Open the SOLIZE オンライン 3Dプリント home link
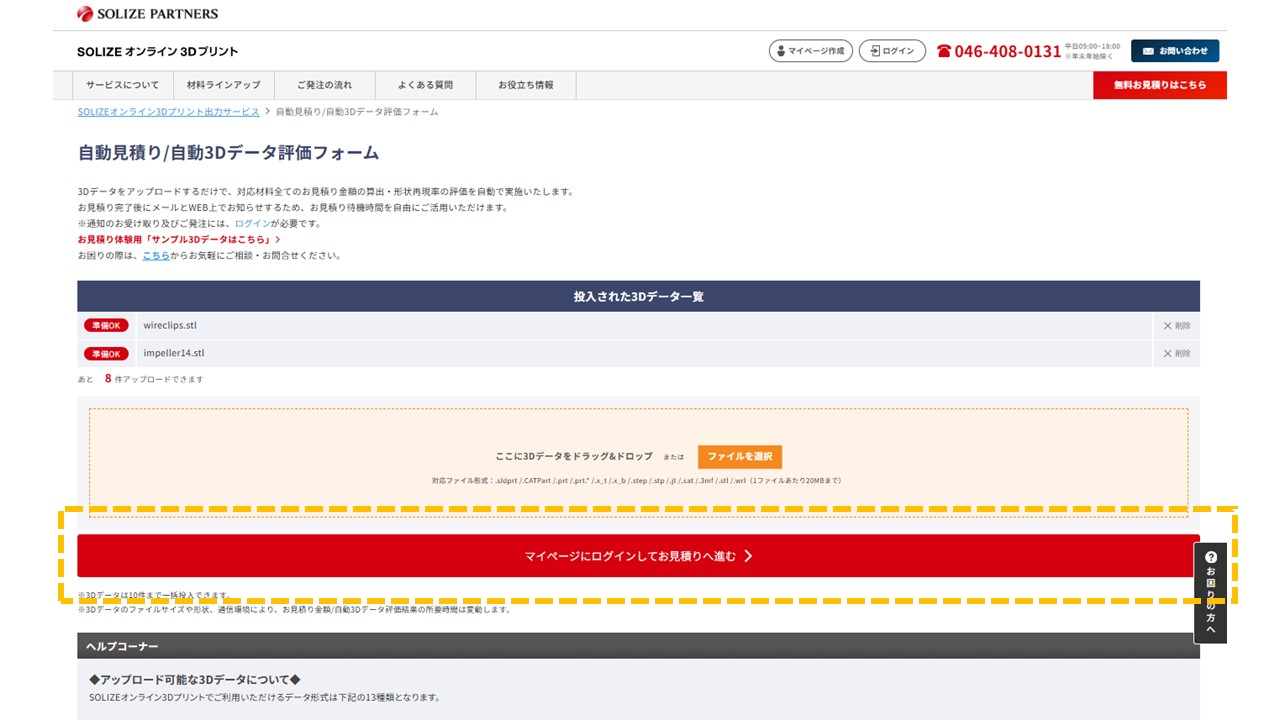 pyautogui.click(x=157, y=51)
